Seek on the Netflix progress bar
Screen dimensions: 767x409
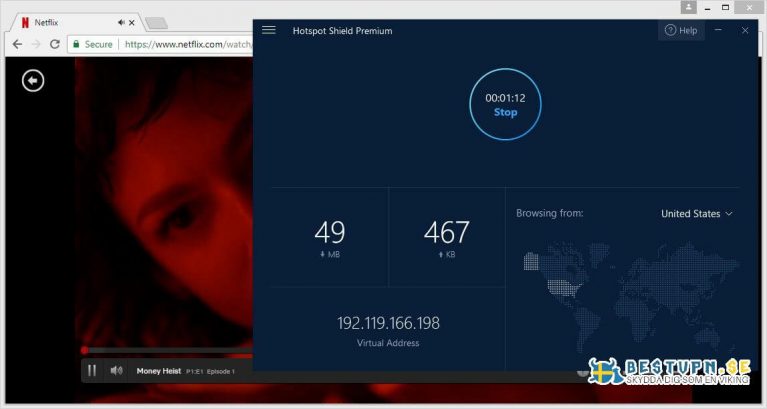pos(168,350)
